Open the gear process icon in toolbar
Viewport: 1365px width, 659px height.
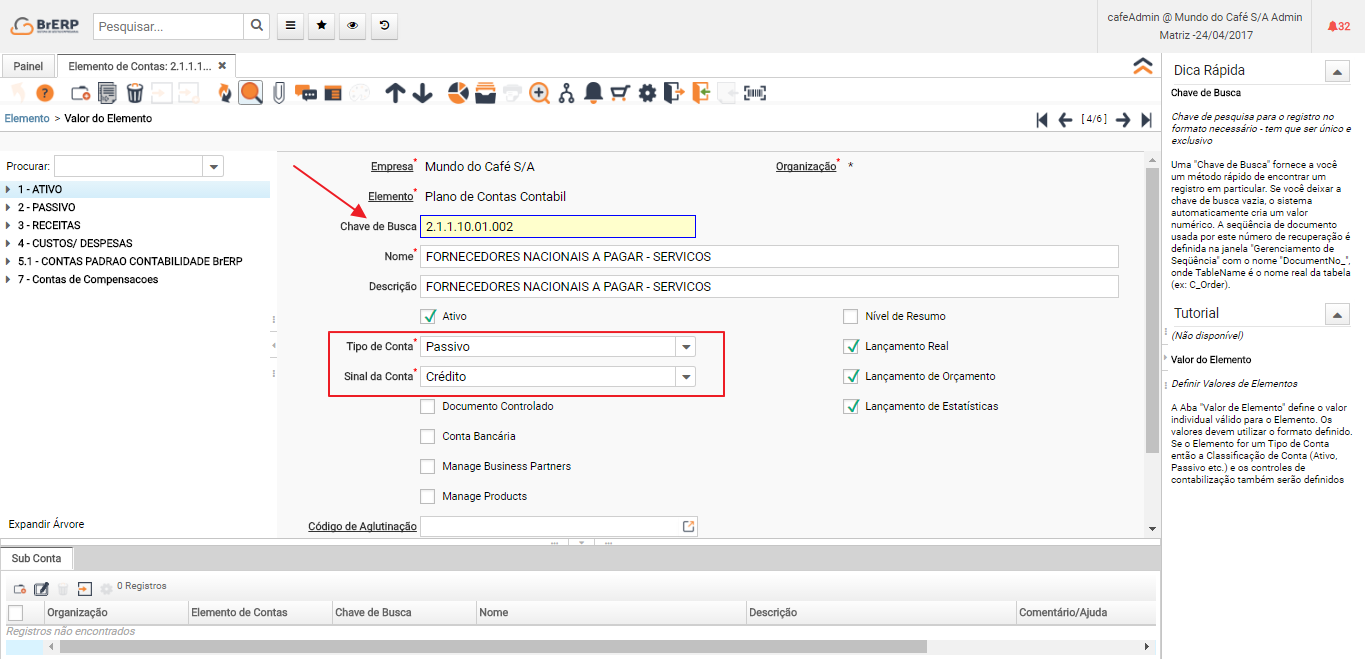(647, 93)
